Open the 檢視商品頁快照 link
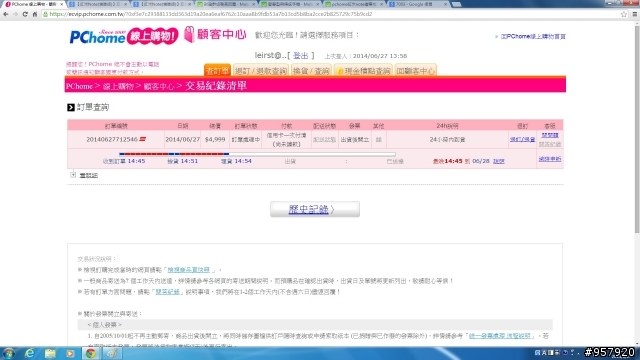Viewport: 640px width, 360px height. click(x=189, y=270)
